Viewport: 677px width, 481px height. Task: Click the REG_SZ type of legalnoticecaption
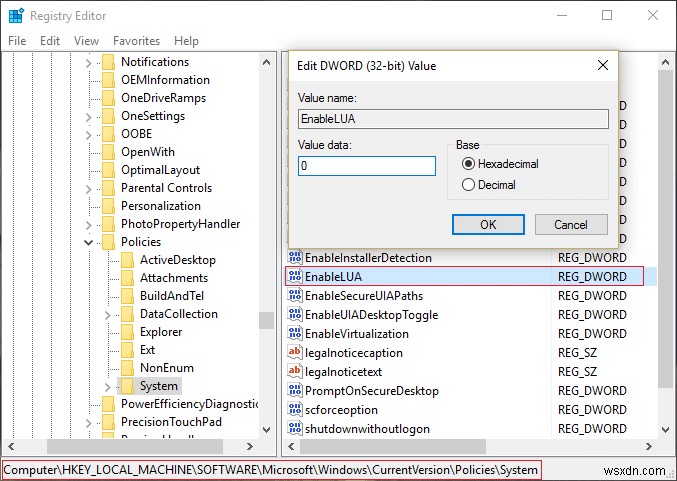click(577, 353)
